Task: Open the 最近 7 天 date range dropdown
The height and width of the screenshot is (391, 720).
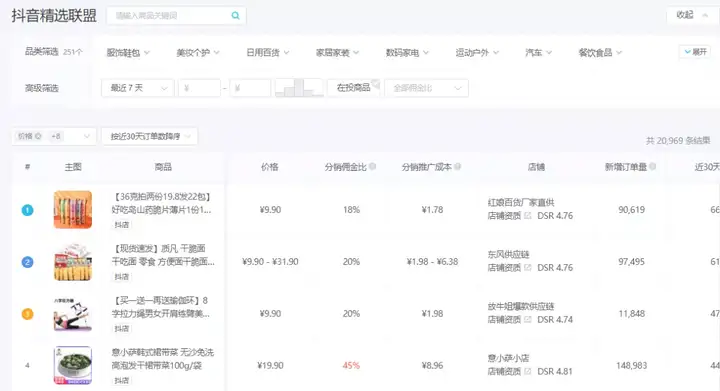Action: point(137,88)
